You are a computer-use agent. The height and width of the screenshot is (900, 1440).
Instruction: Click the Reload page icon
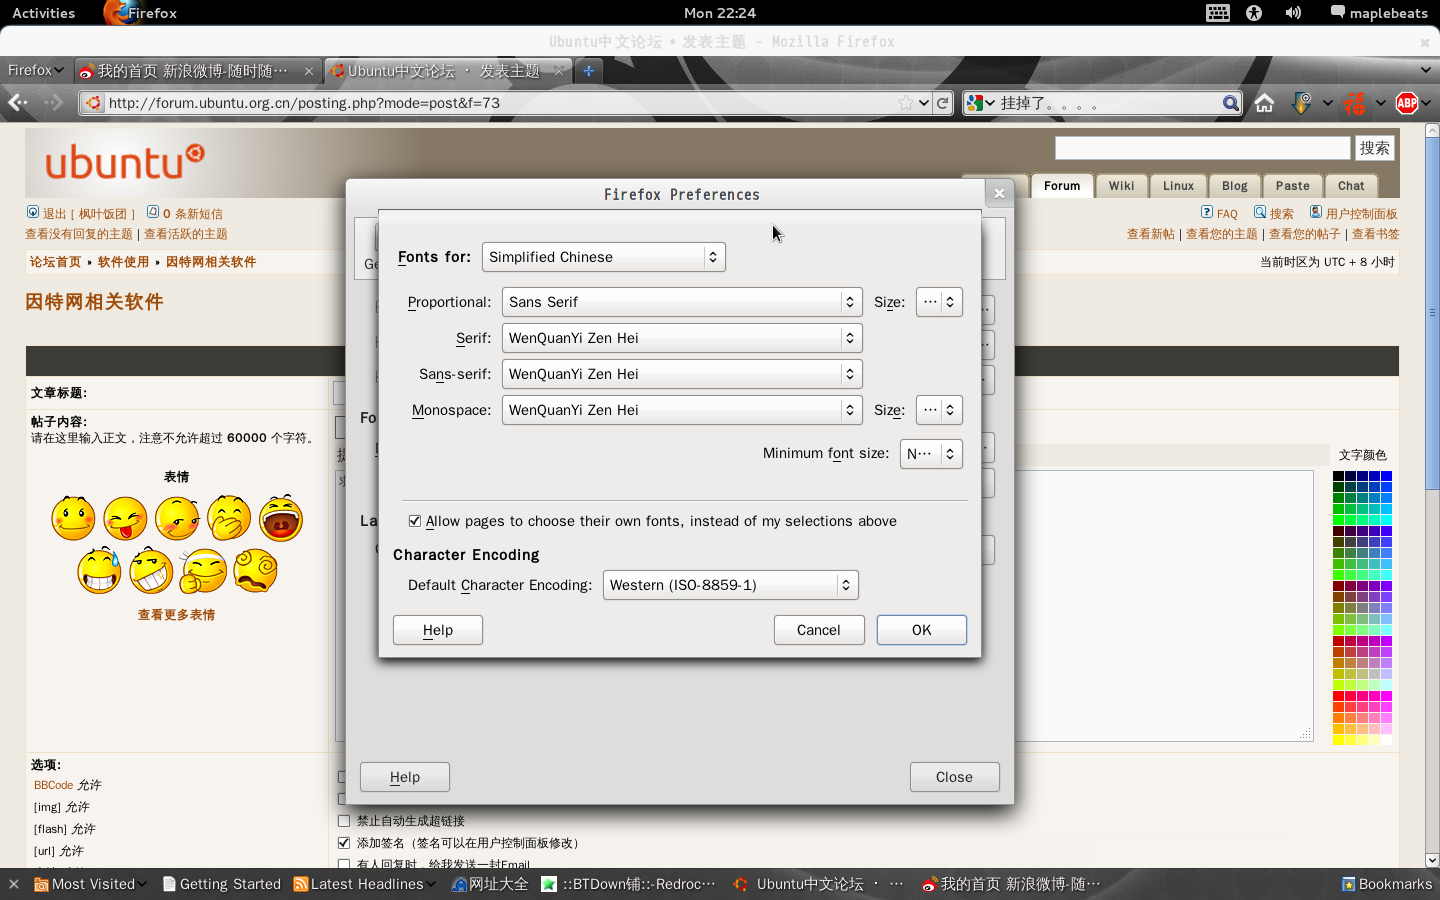942,103
